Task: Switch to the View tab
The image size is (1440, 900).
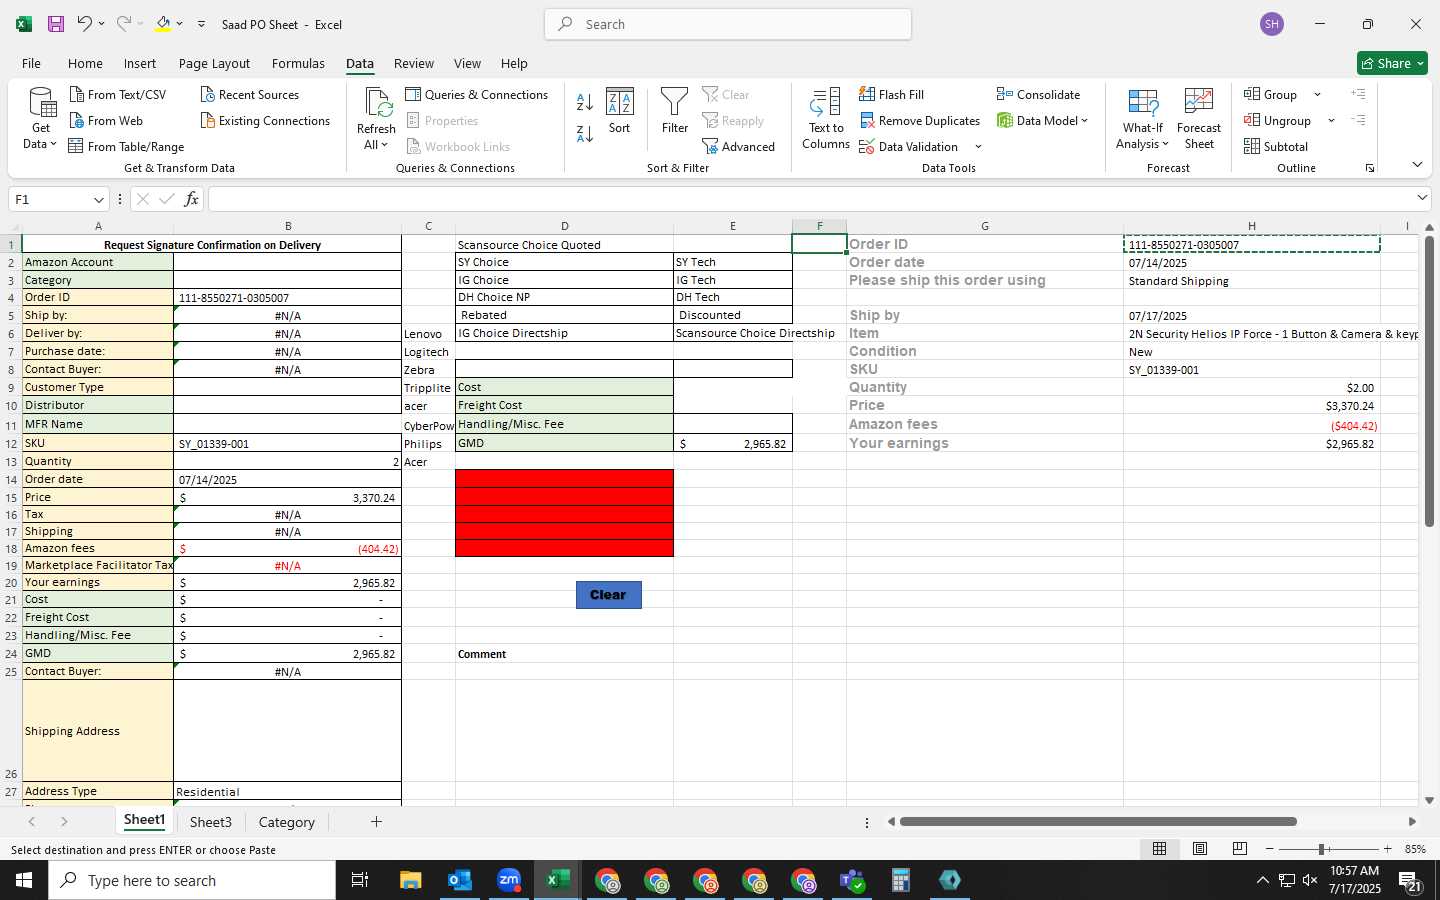Action: tap(467, 63)
